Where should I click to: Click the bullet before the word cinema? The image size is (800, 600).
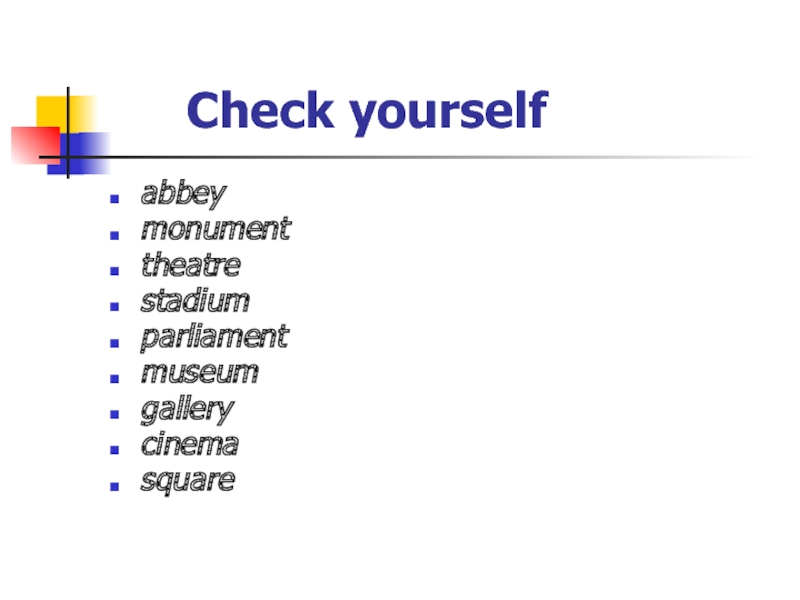(117, 448)
